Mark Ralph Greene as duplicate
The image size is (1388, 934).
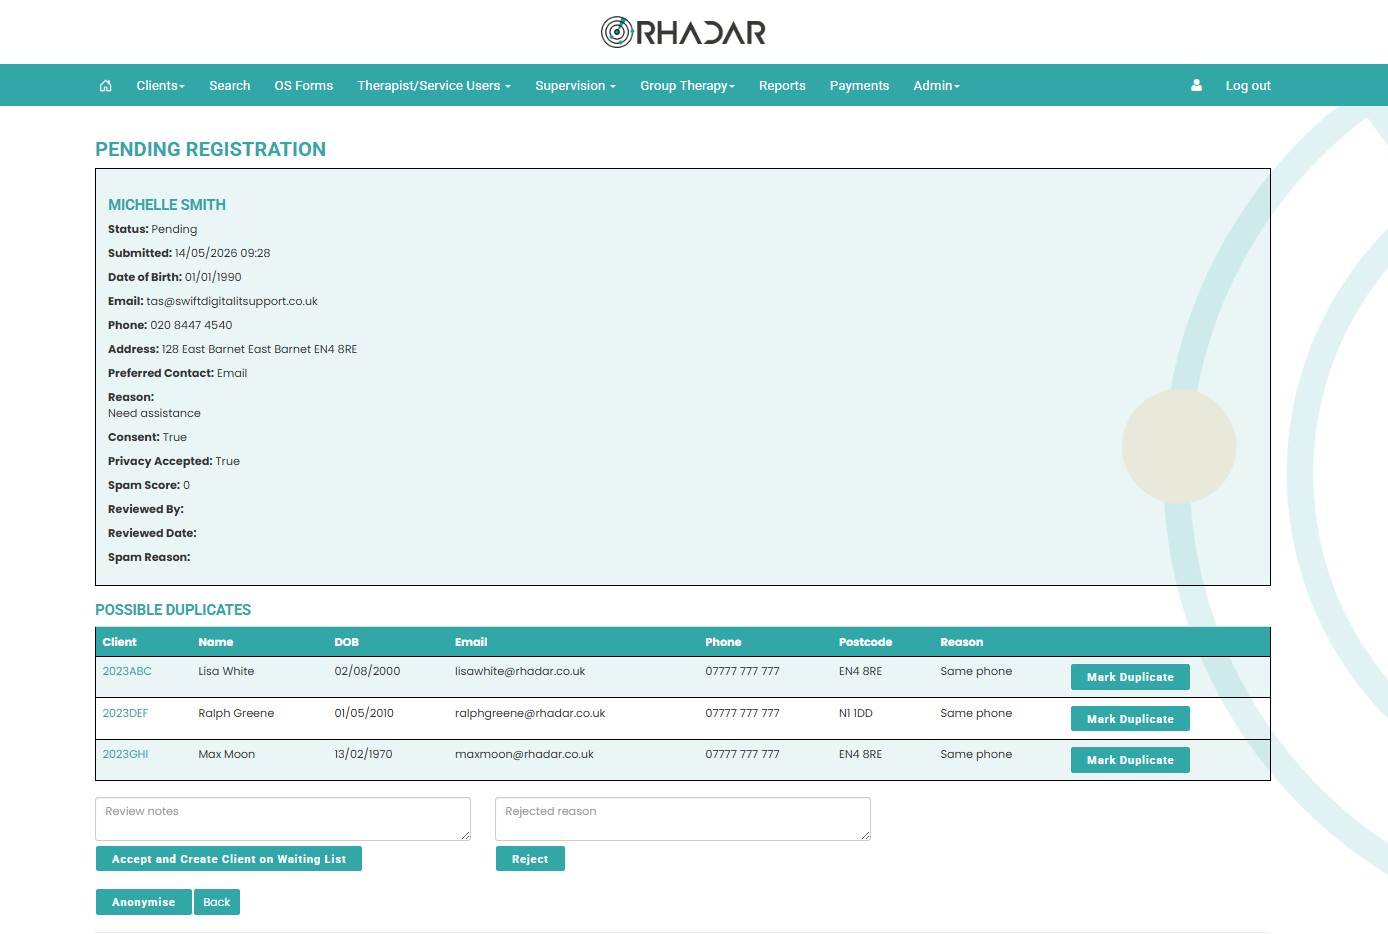pyautogui.click(x=1130, y=719)
